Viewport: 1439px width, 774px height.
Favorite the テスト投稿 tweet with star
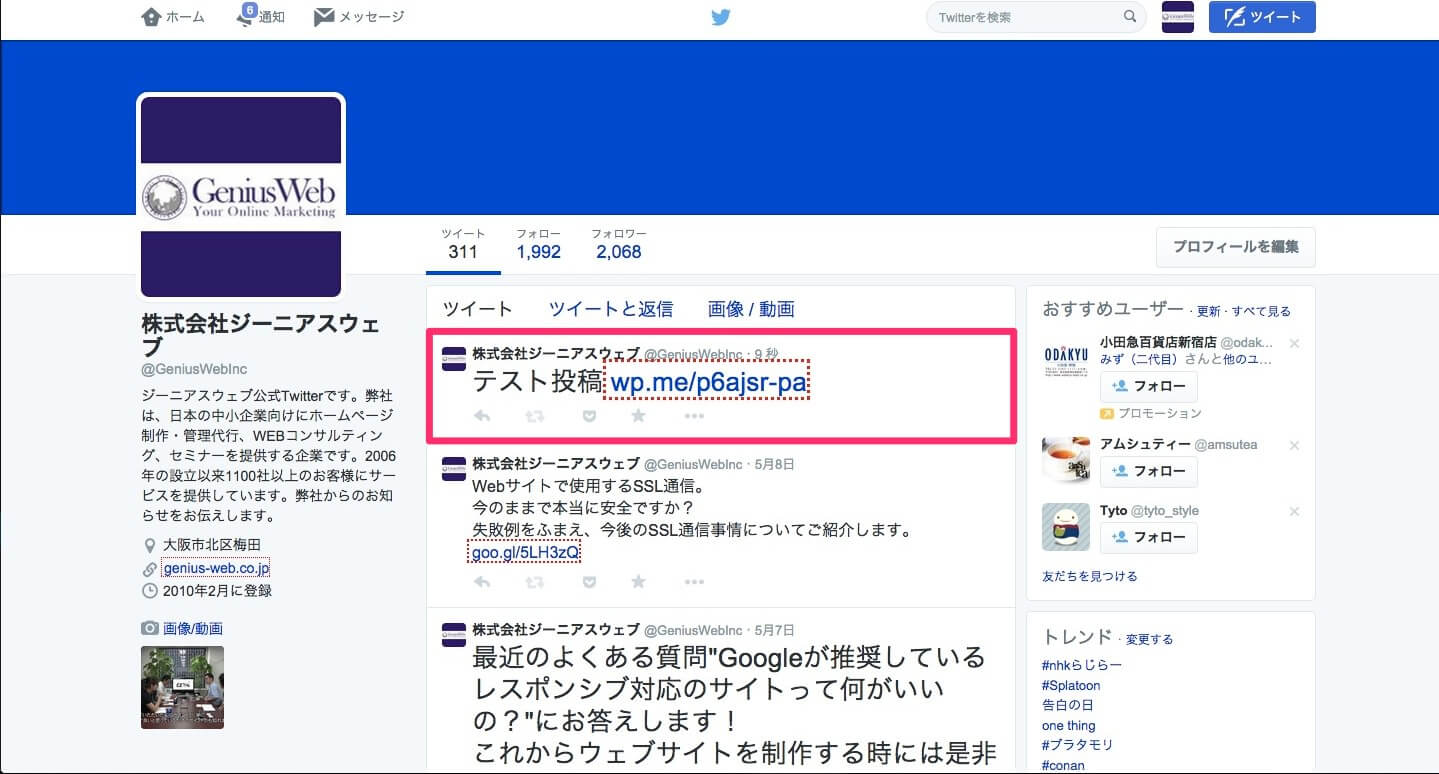tap(638, 415)
